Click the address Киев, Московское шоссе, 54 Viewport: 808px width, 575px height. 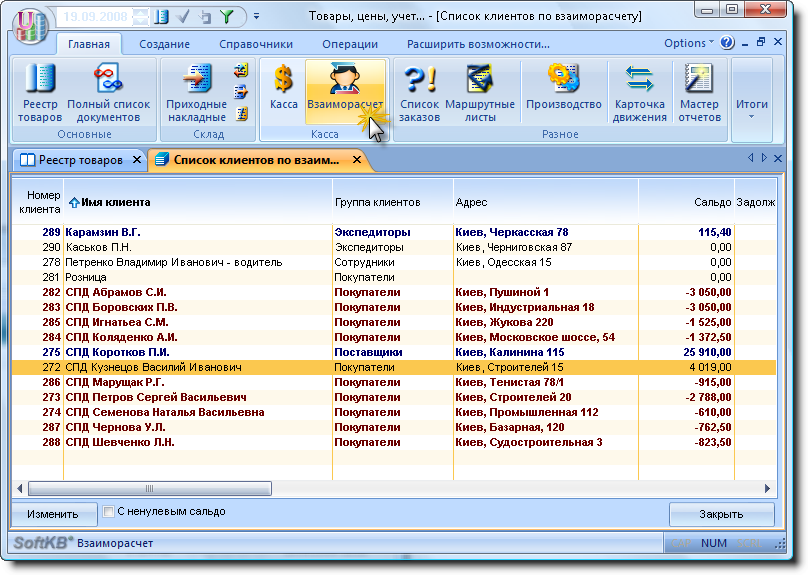[535, 337]
